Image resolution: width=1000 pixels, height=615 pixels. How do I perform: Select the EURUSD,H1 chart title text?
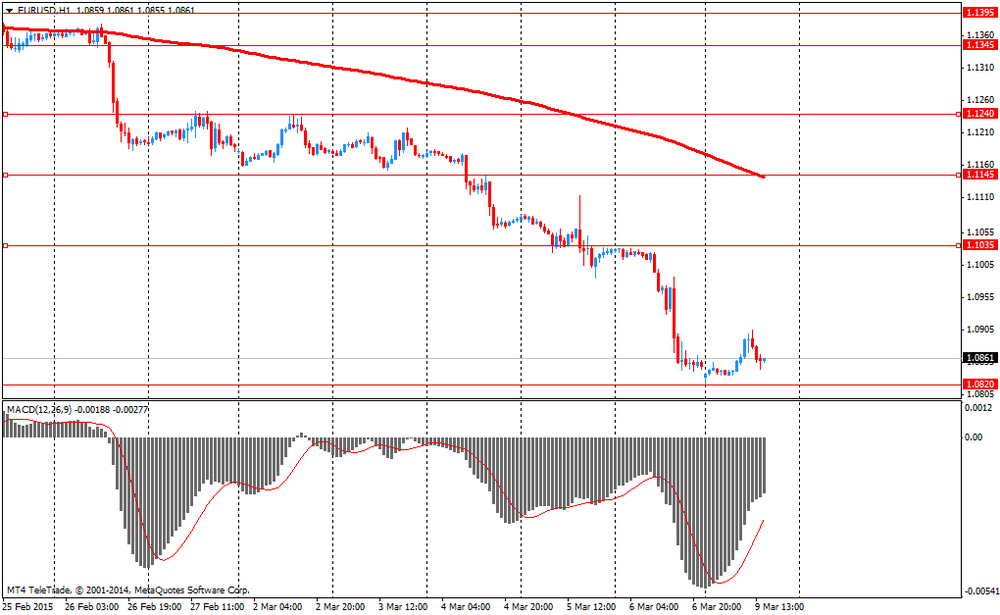[43, 10]
